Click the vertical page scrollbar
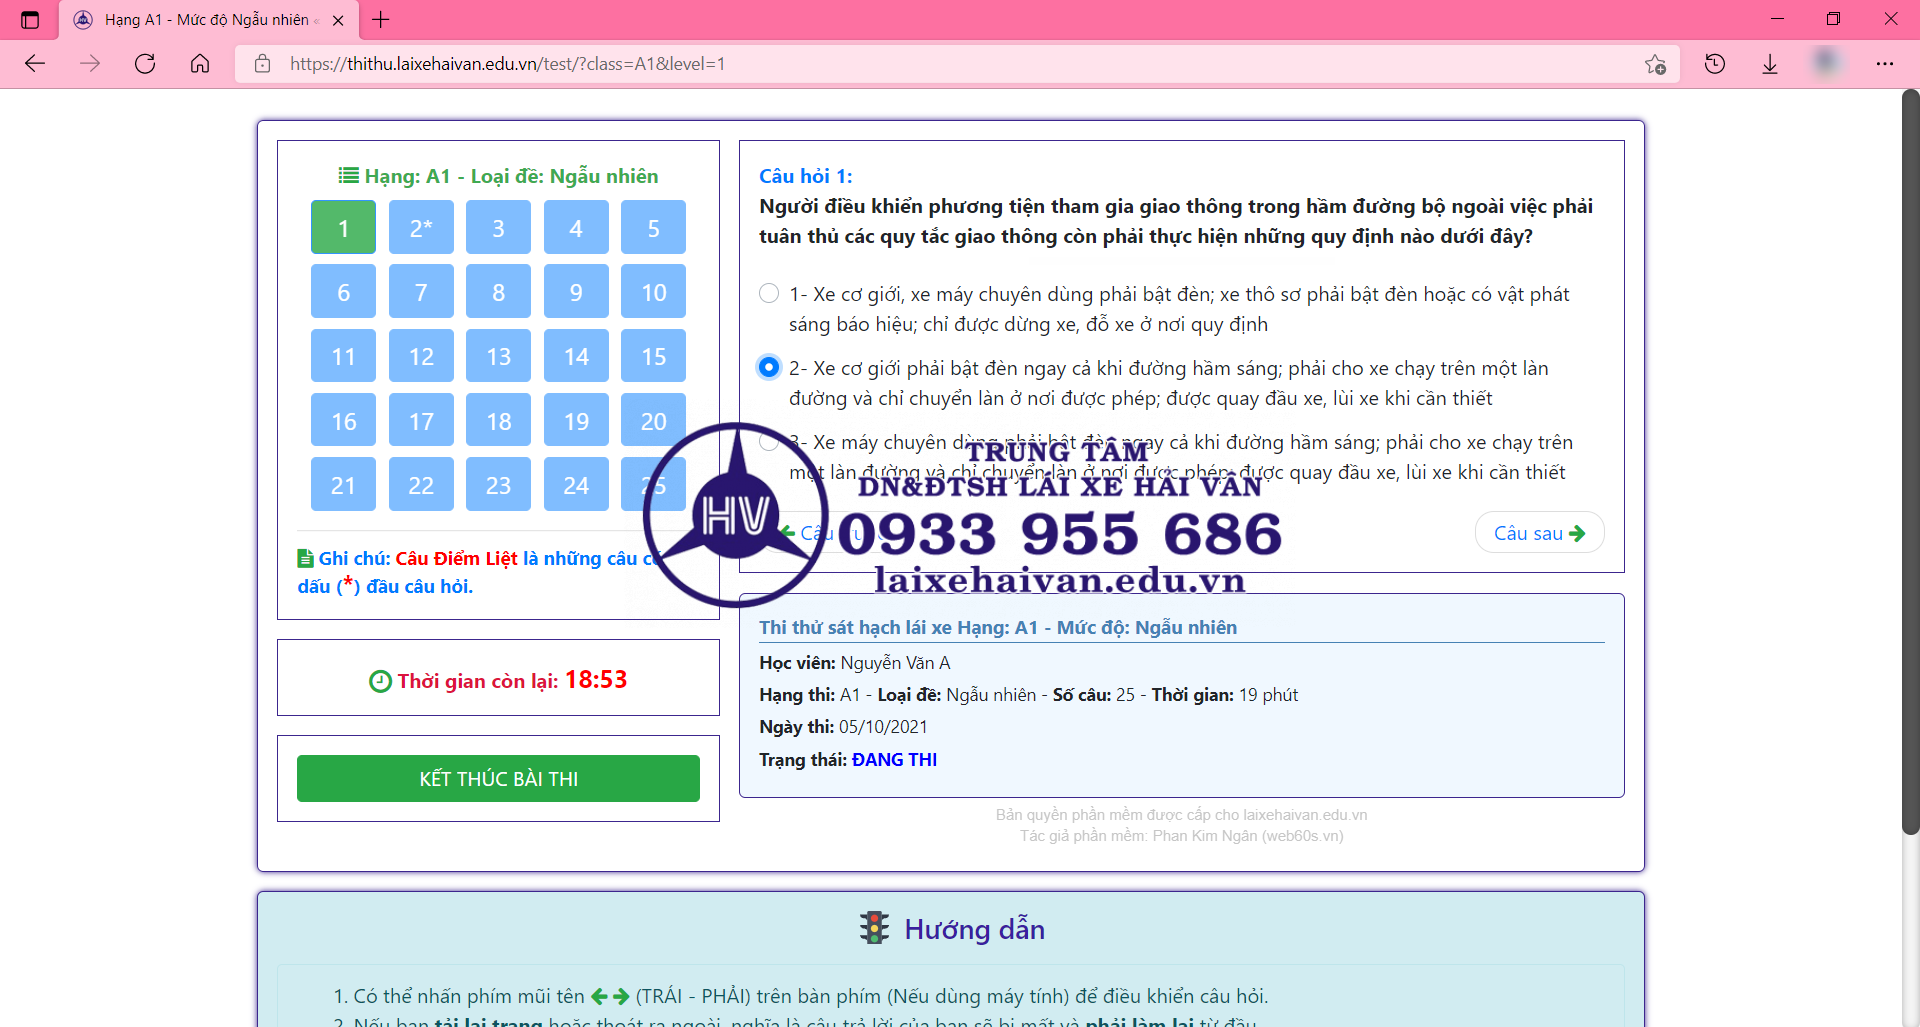The image size is (1920, 1027). [x=1910, y=460]
